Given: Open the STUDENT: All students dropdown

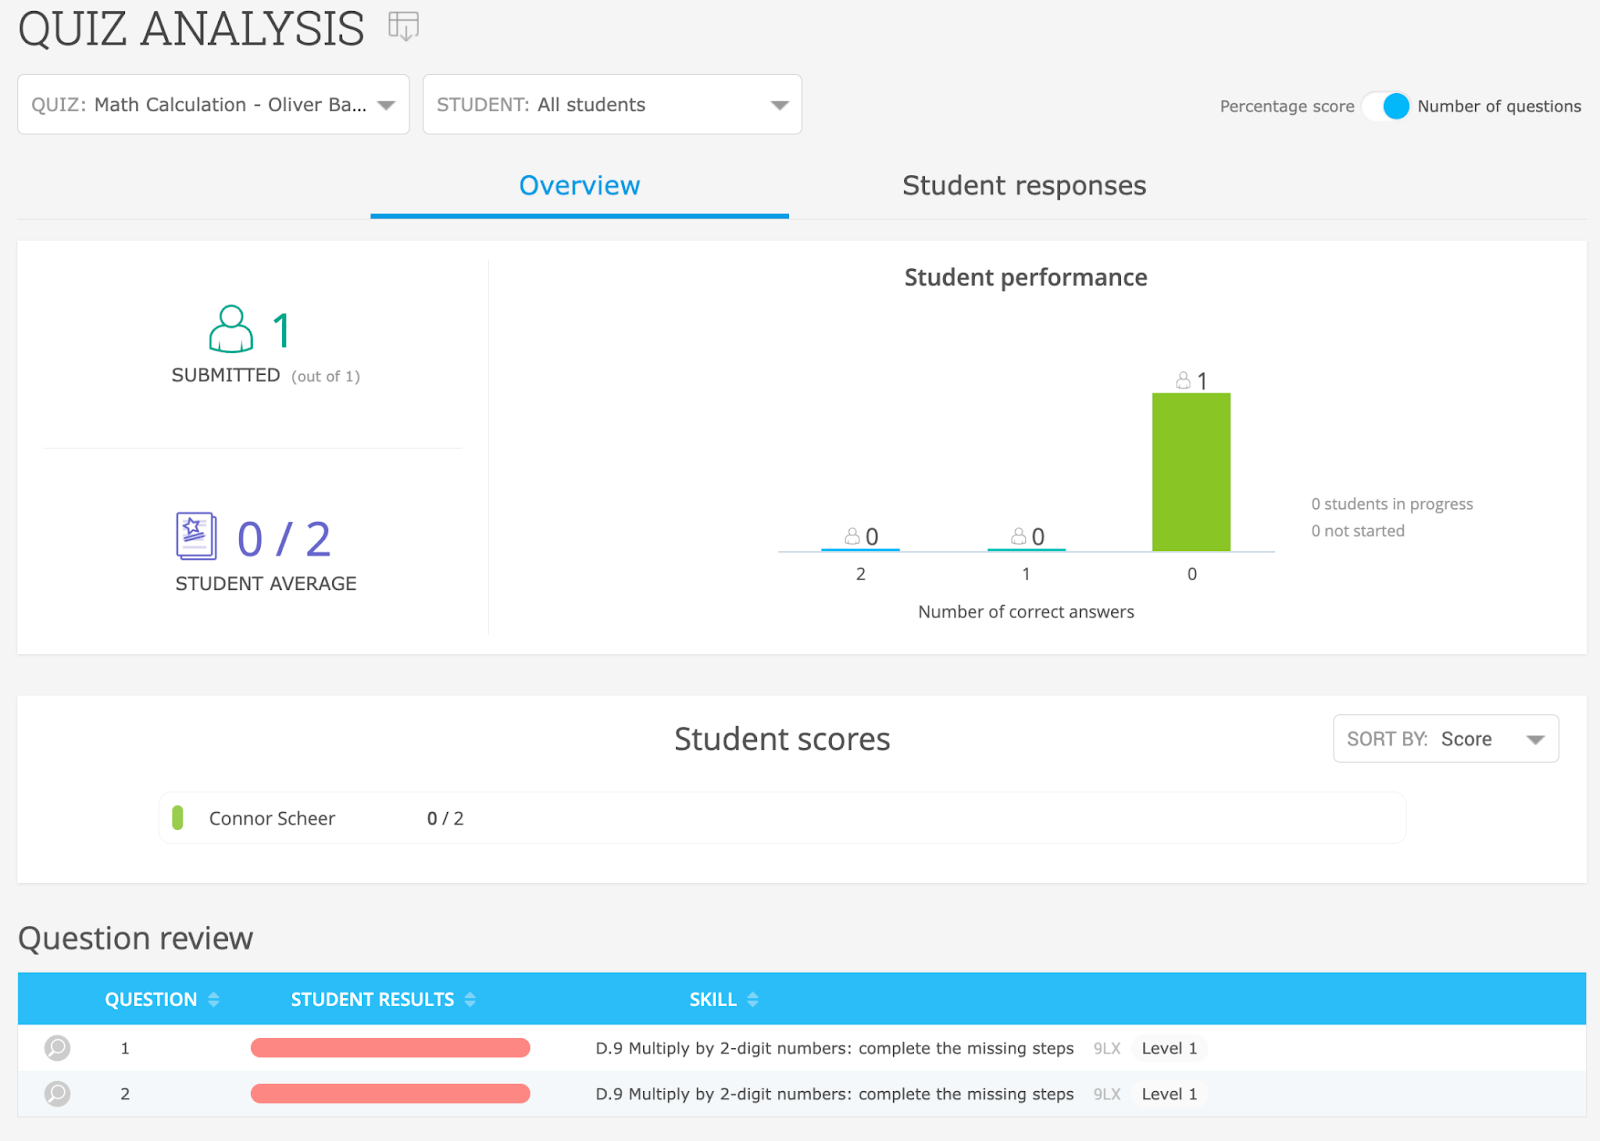Looking at the screenshot, I should point(611,104).
